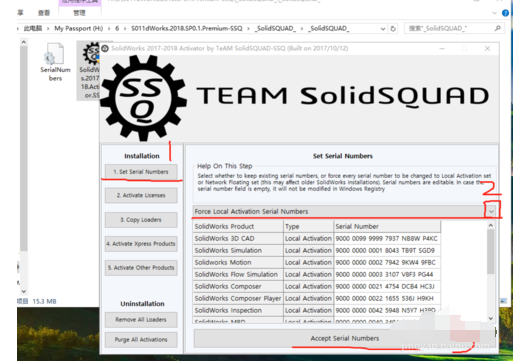The height and width of the screenshot is (361, 513).
Task: Click the SolidWorks Inspection serial number cell
Action: [387, 311]
